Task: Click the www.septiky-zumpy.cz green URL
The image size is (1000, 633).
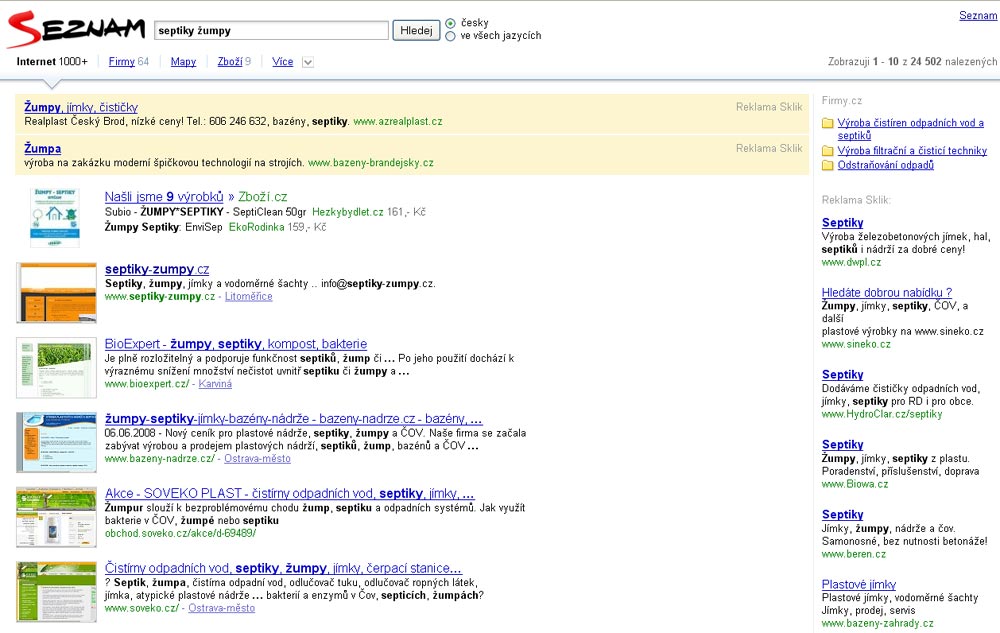Action: 160,296
